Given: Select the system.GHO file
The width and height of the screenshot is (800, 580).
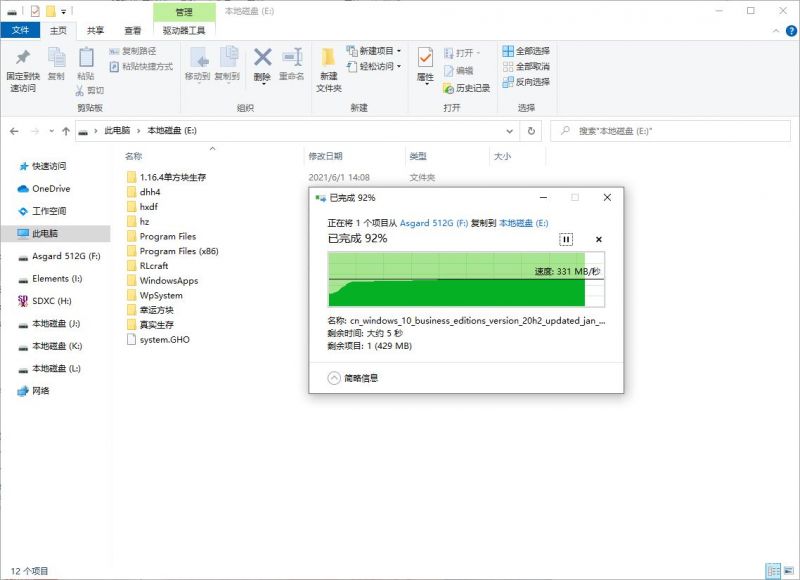Looking at the screenshot, I should pyautogui.click(x=158, y=339).
